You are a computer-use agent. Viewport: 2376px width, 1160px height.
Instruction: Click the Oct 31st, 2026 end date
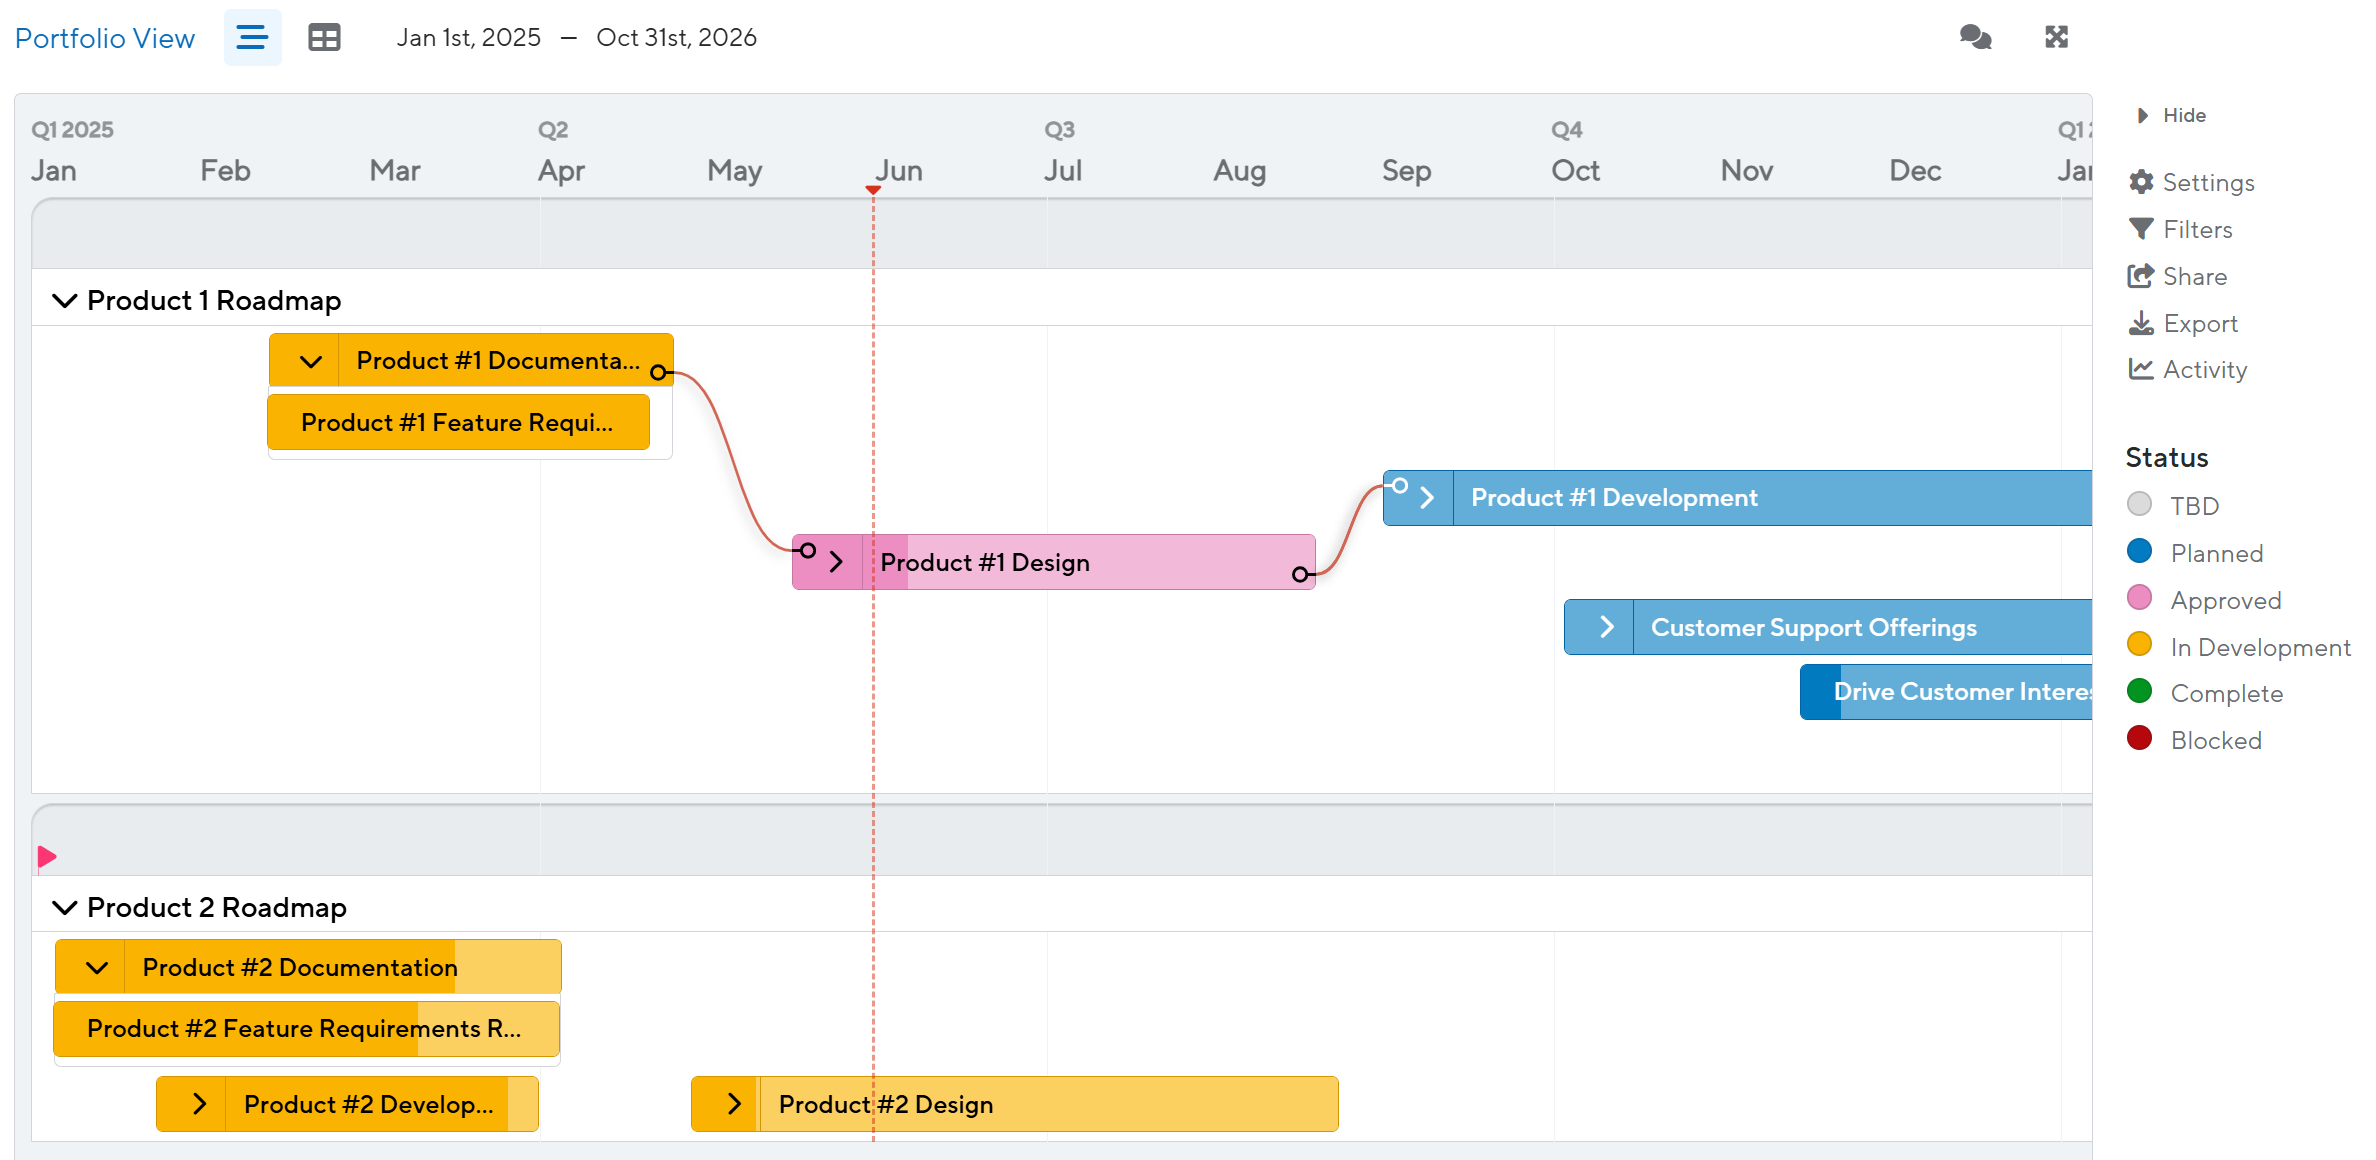click(676, 38)
